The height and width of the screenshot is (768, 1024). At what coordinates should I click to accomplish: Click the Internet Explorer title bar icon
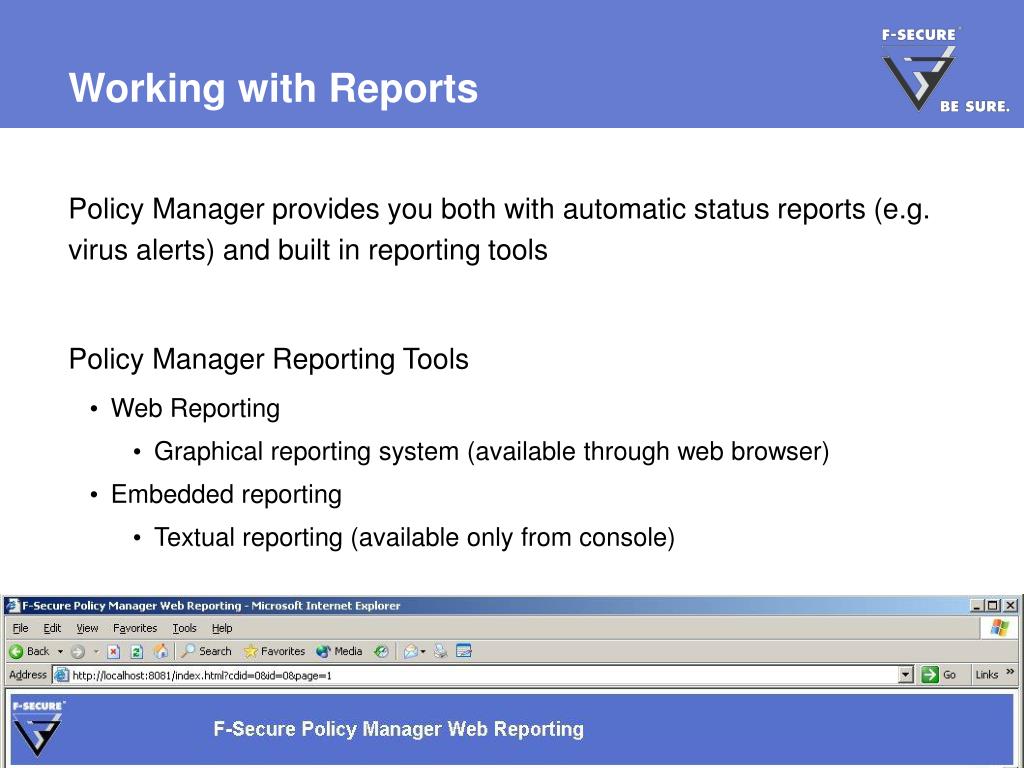tap(12, 605)
